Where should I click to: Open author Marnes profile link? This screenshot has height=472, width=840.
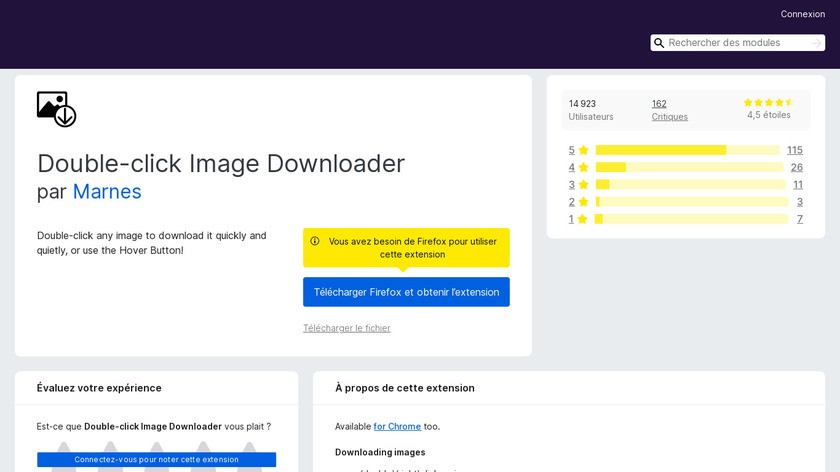(107, 192)
